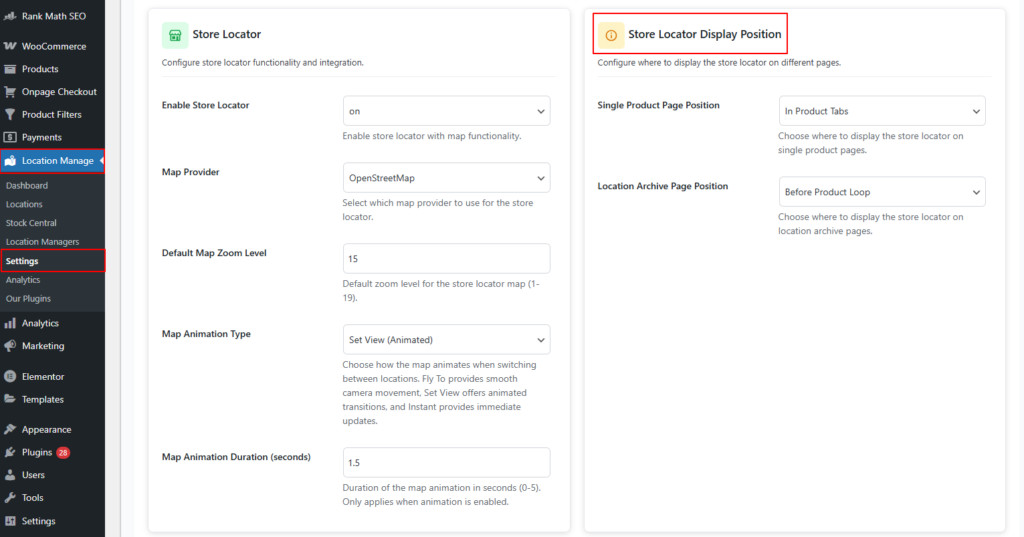Expand the Map Animation Type dropdown
The width and height of the screenshot is (1024, 537).
point(446,340)
